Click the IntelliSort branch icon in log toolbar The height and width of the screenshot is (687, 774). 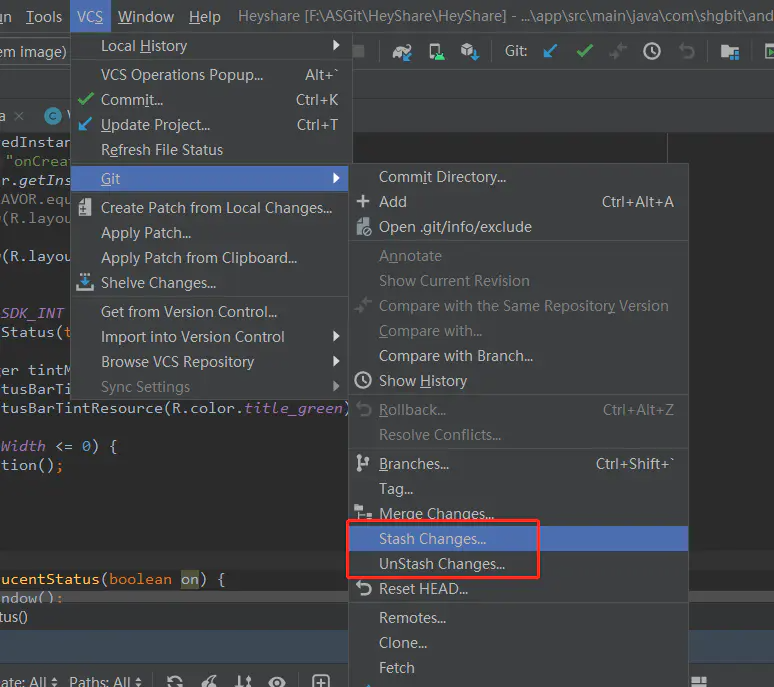click(243, 681)
